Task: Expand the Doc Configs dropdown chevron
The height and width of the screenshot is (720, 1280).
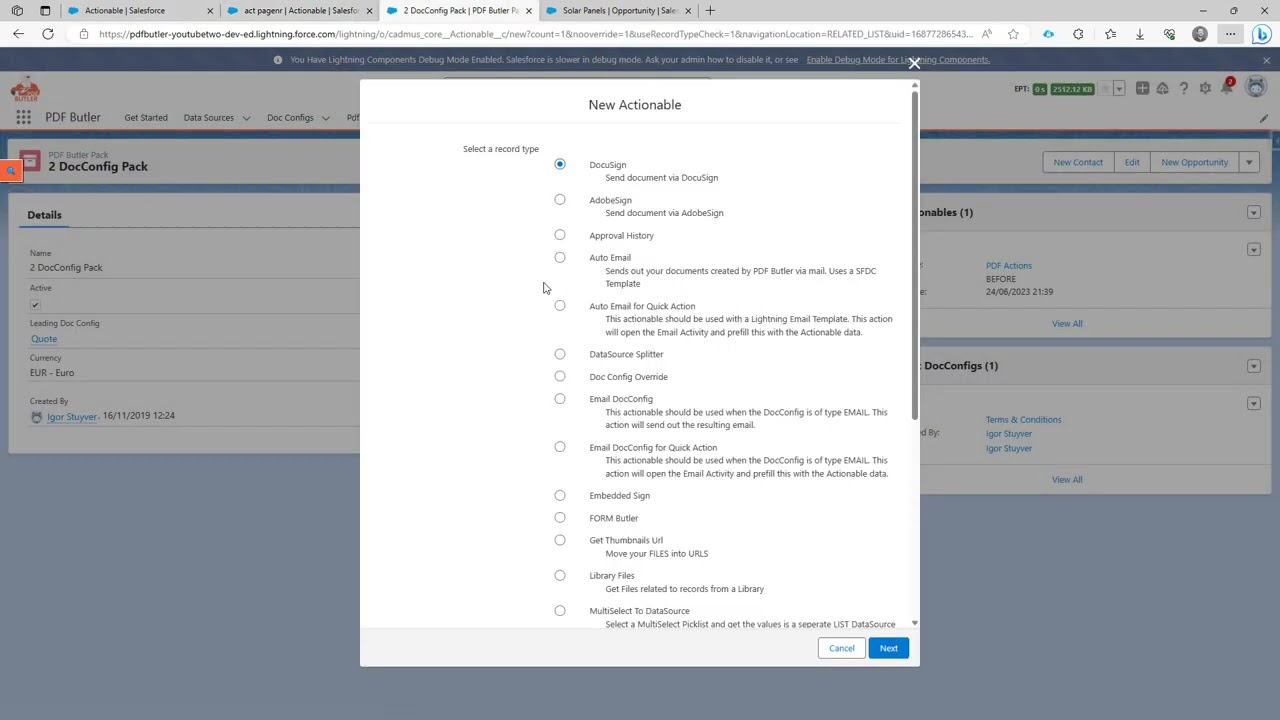Action: tap(325, 118)
